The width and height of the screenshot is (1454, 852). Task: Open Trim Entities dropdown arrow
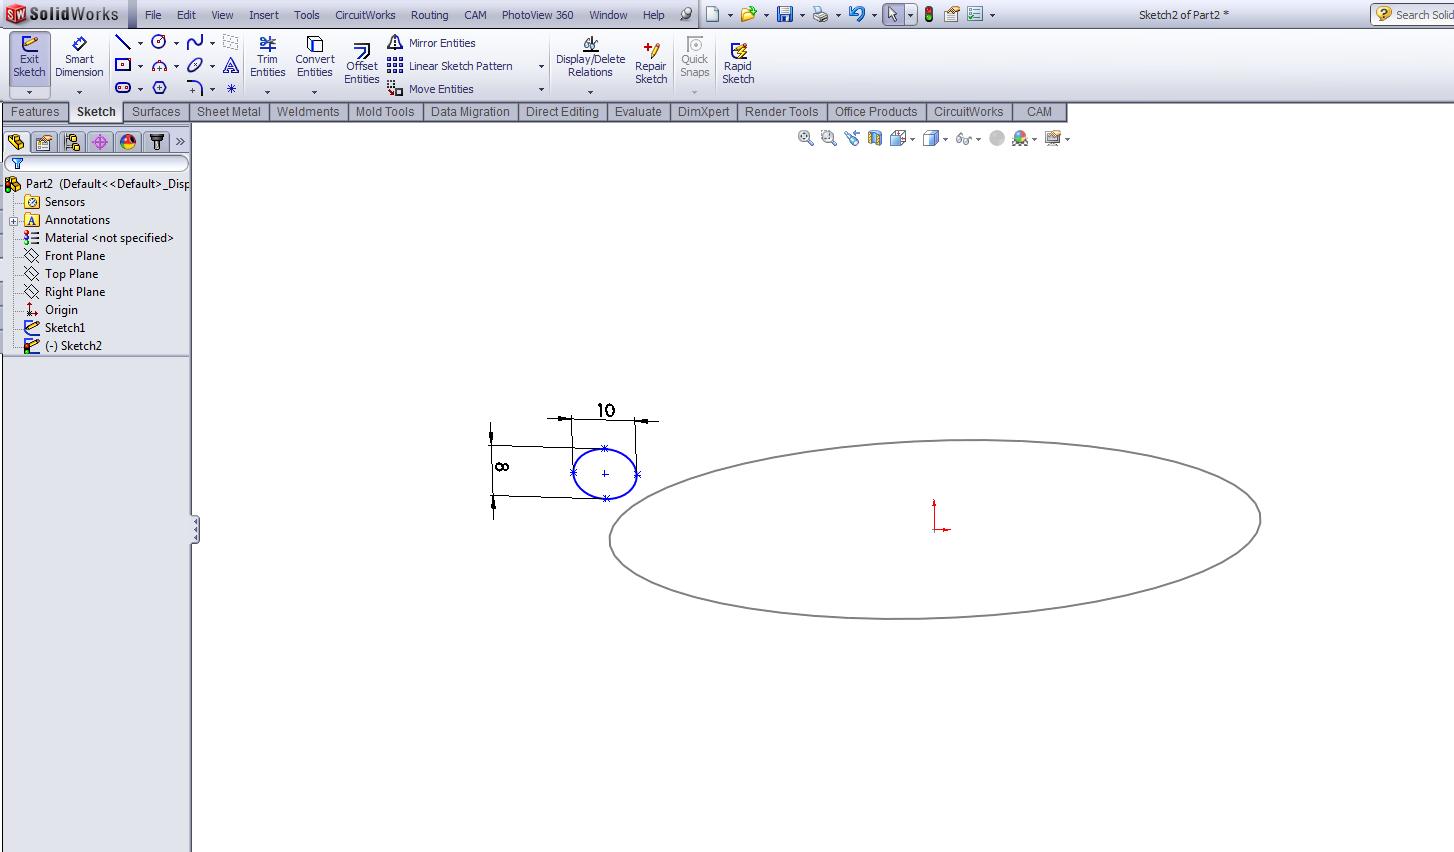tap(267, 92)
